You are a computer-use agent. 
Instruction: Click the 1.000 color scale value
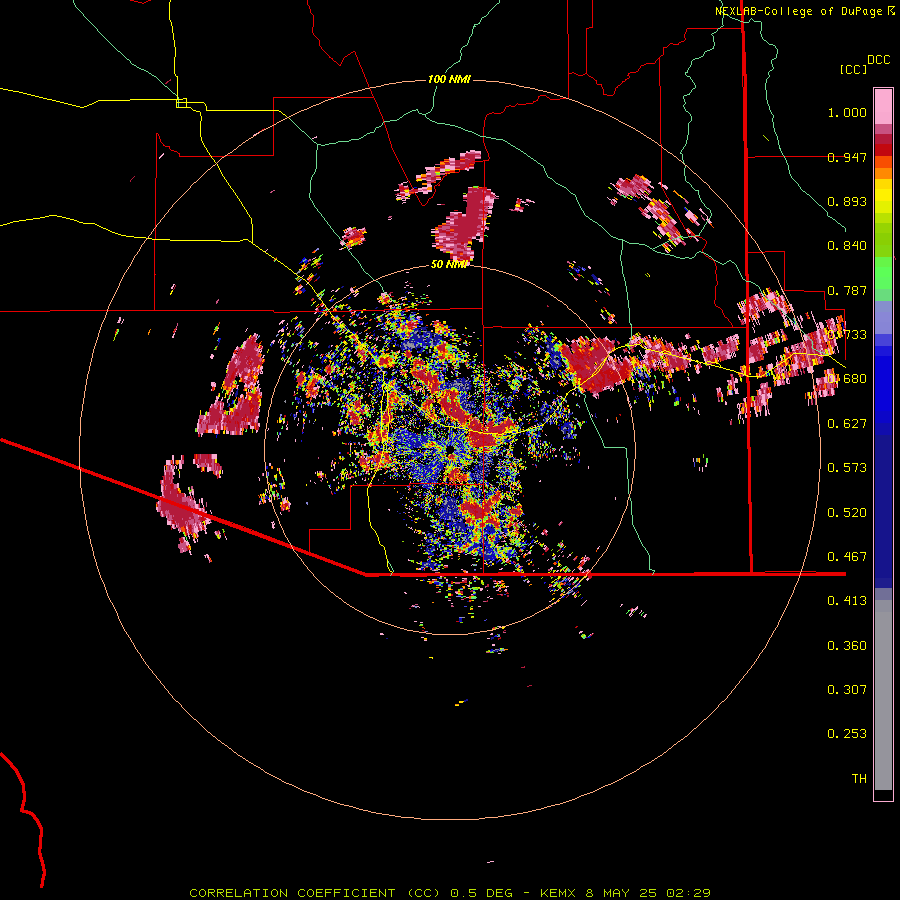click(x=847, y=112)
